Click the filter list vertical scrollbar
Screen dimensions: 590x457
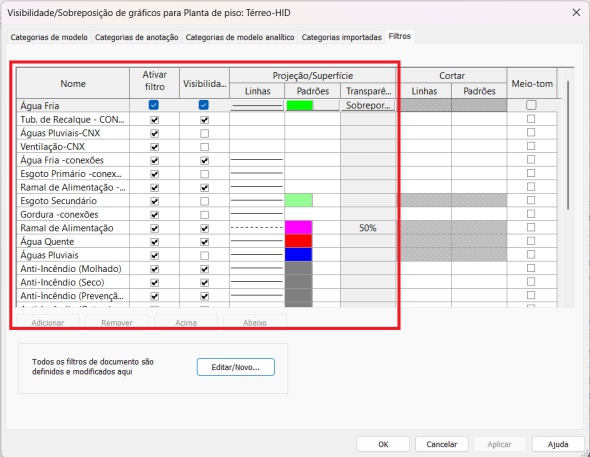coord(568,145)
